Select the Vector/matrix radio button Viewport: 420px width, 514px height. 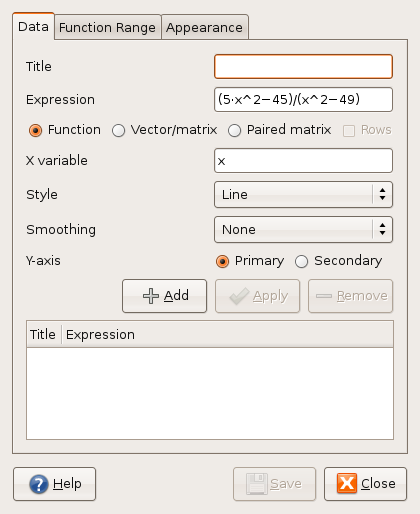[x=118, y=130]
